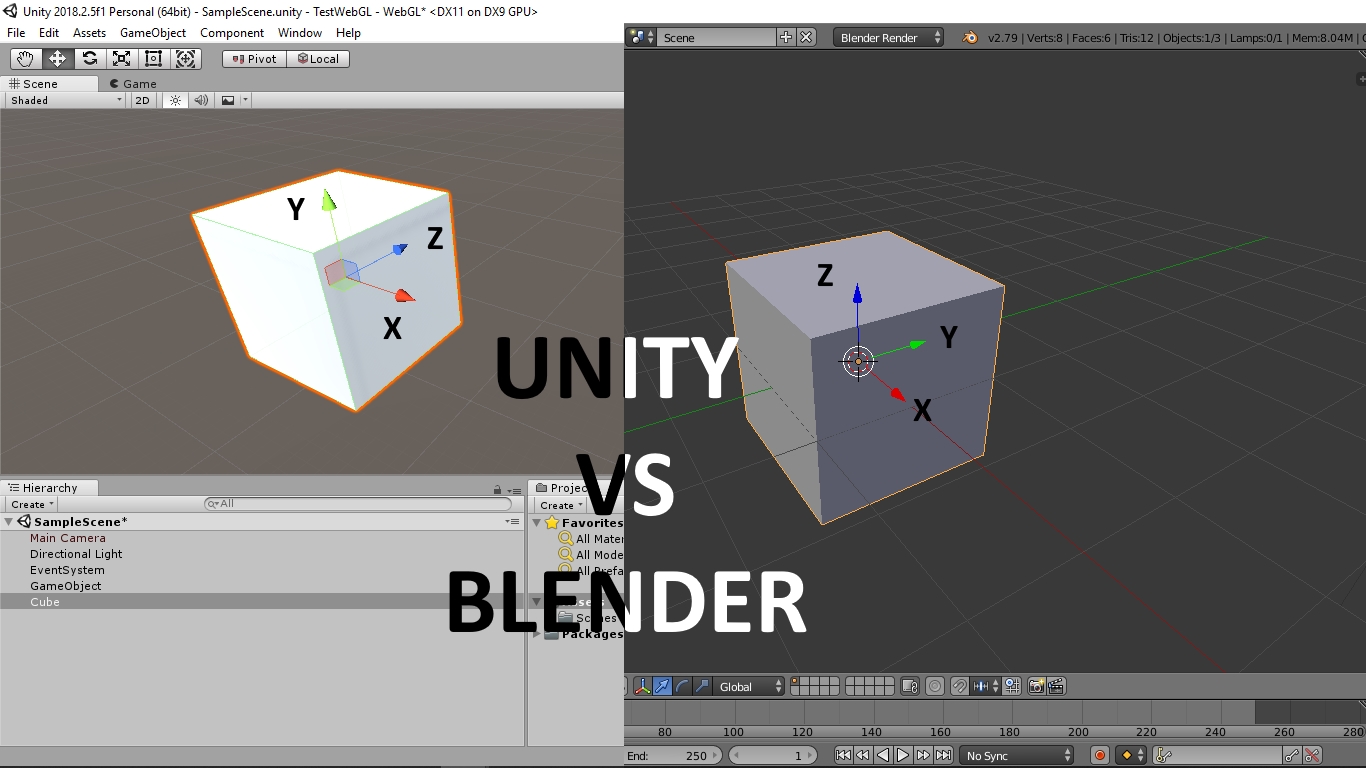Toggle scene audio speaker icon
The width and height of the screenshot is (1366, 768).
pos(201,100)
